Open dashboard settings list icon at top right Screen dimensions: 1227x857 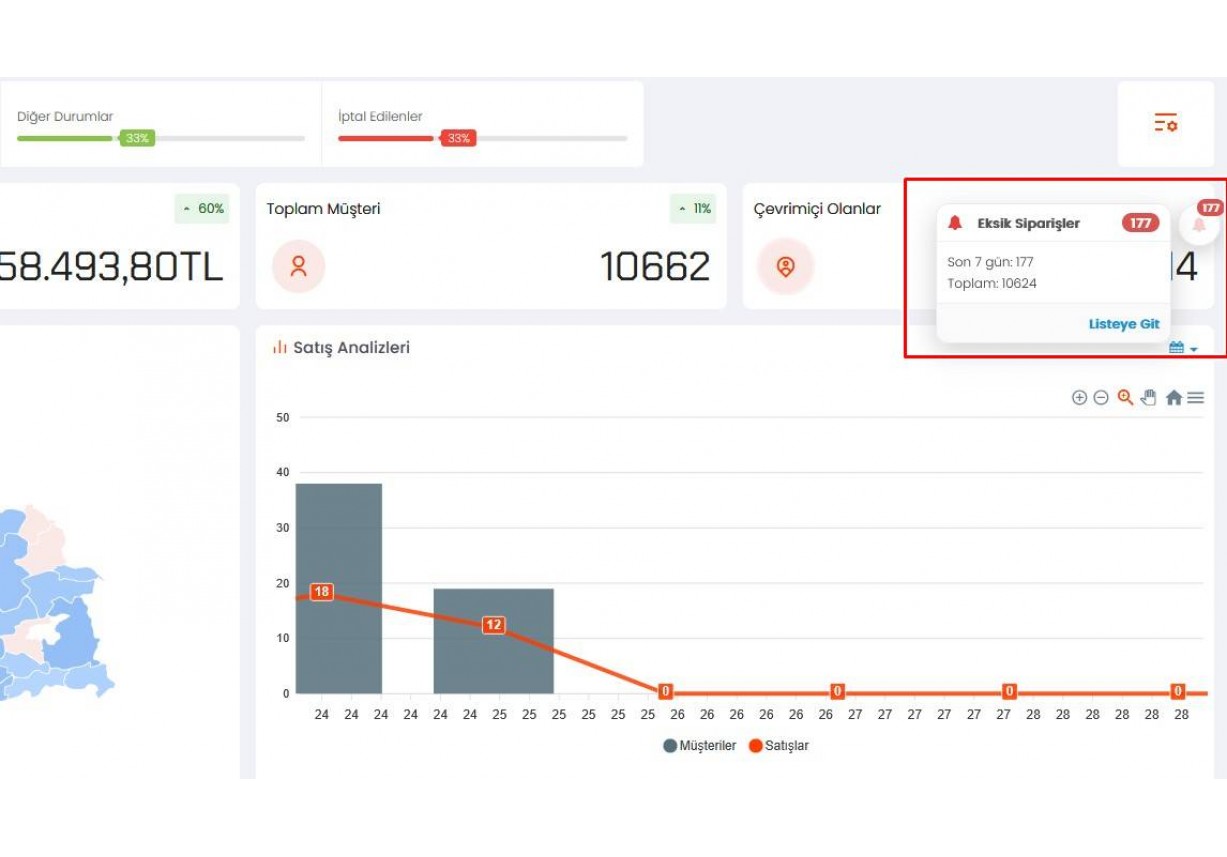(x=1165, y=123)
